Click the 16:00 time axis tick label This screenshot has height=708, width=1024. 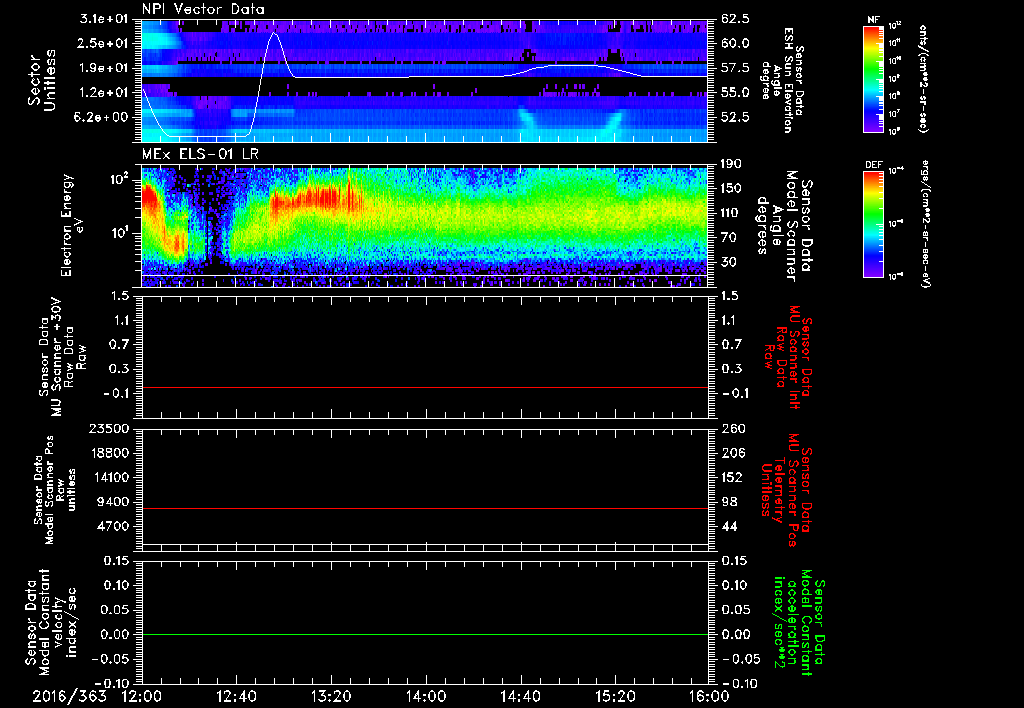[x=709, y=696]
